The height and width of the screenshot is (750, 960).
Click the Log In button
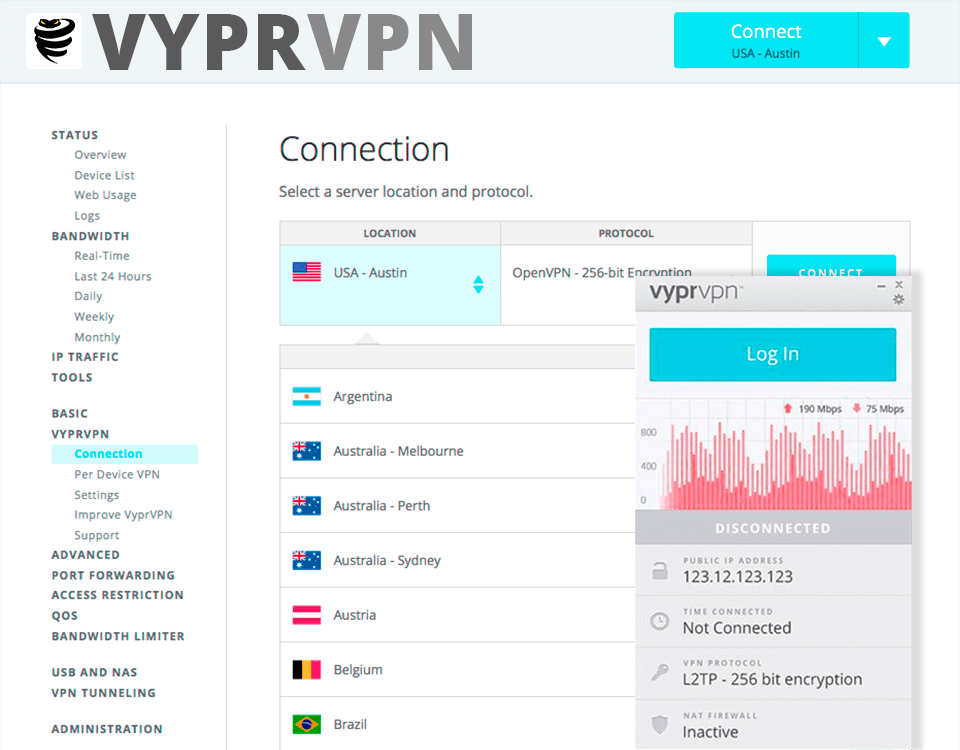tap(773, 354)
